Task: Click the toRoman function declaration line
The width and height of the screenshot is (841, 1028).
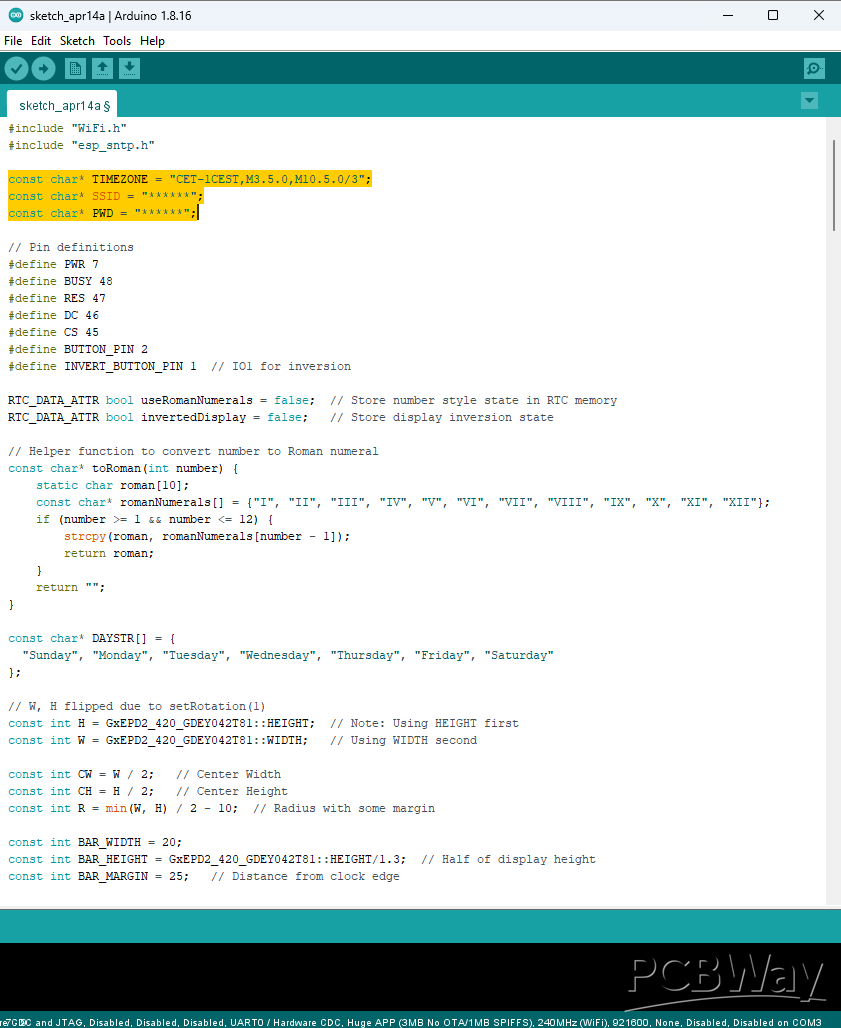Action: 123,468
